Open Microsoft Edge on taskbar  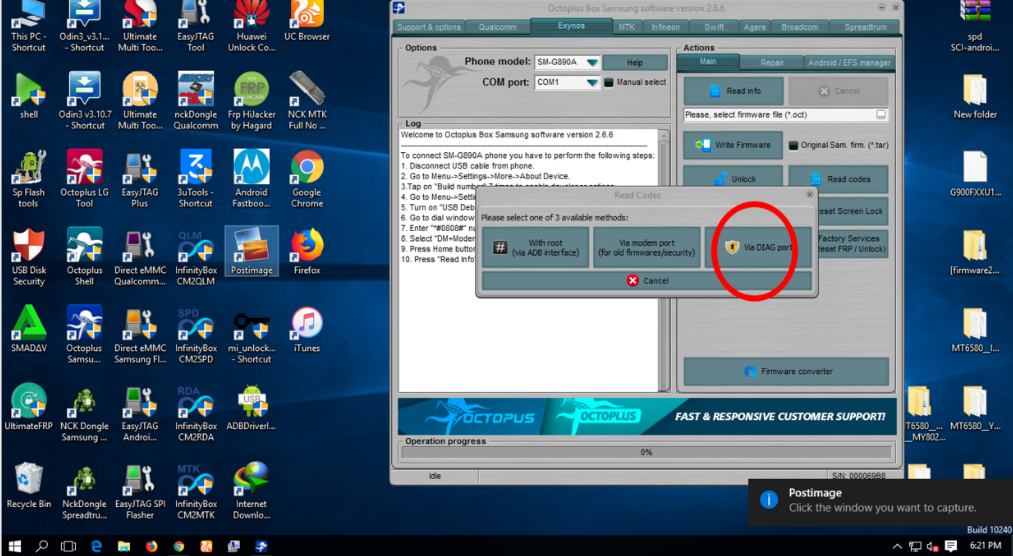coord(96,546)
